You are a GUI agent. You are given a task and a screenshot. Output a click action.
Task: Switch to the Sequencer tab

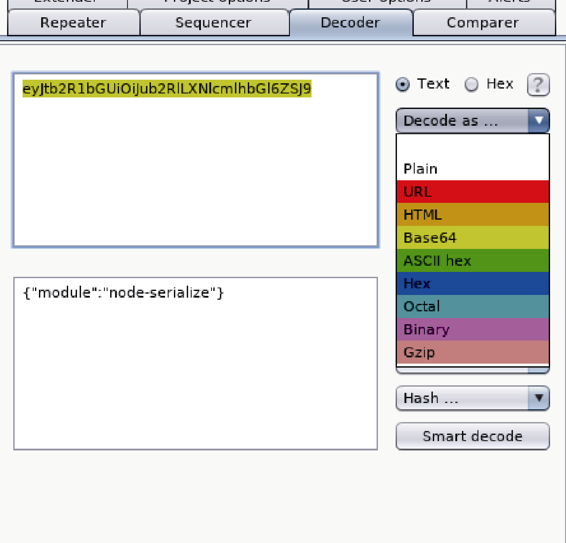point(214,23)
